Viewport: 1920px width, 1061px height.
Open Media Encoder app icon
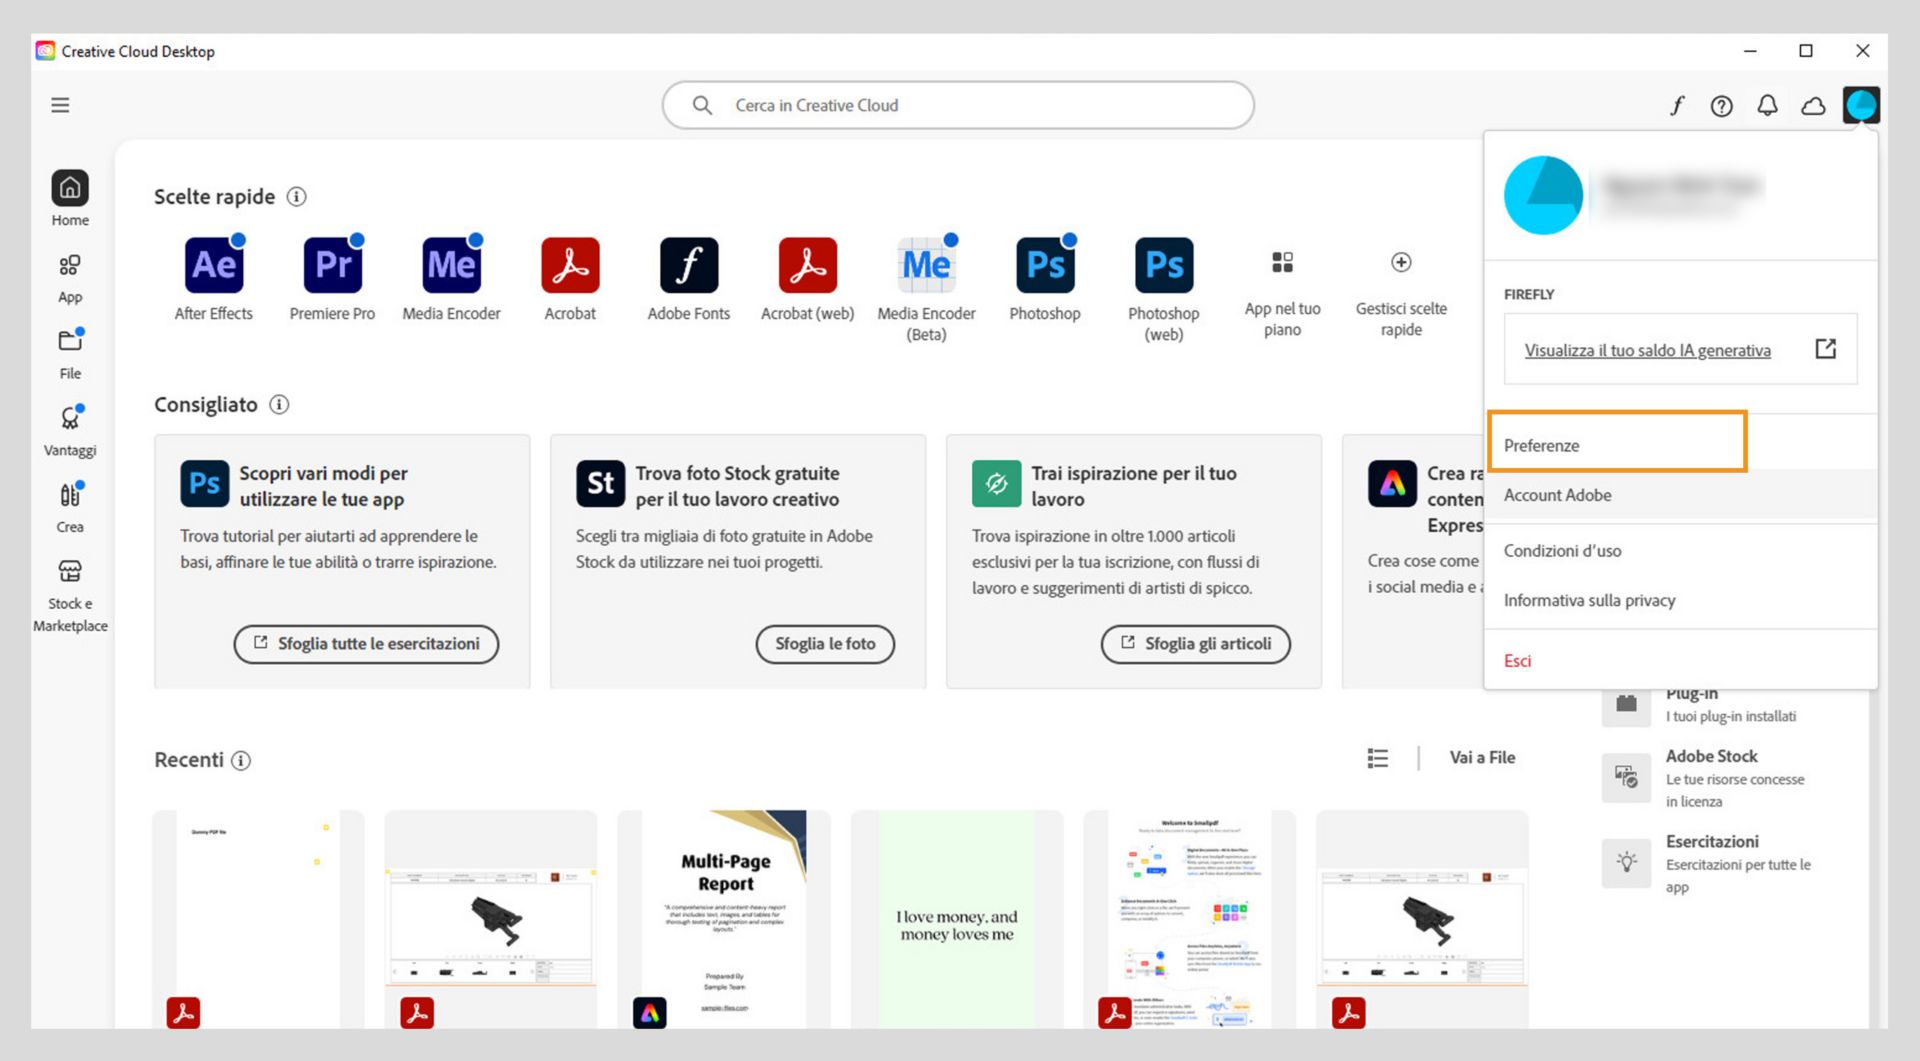pyautogui.click(x=451, y=265)
